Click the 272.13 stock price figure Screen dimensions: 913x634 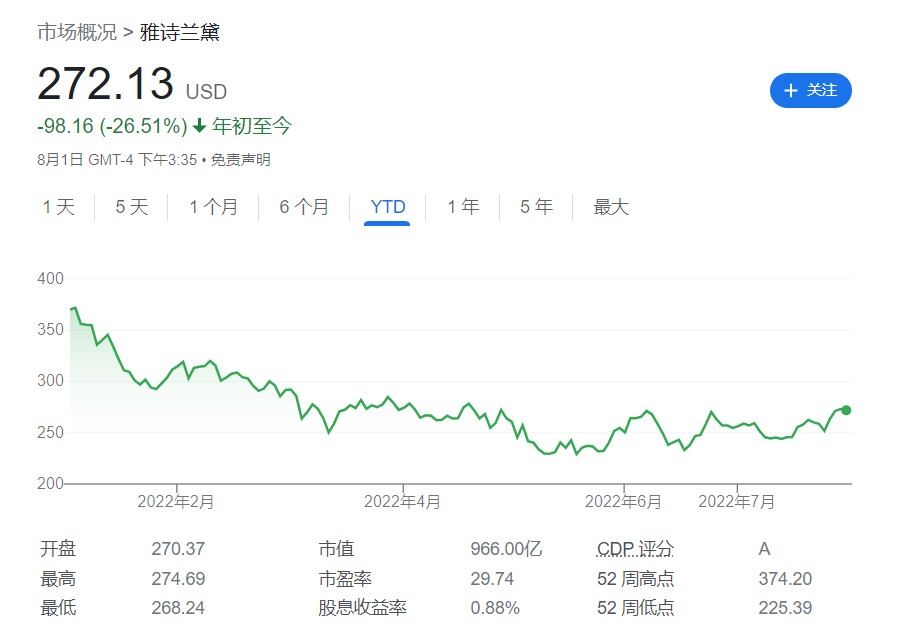105,84
